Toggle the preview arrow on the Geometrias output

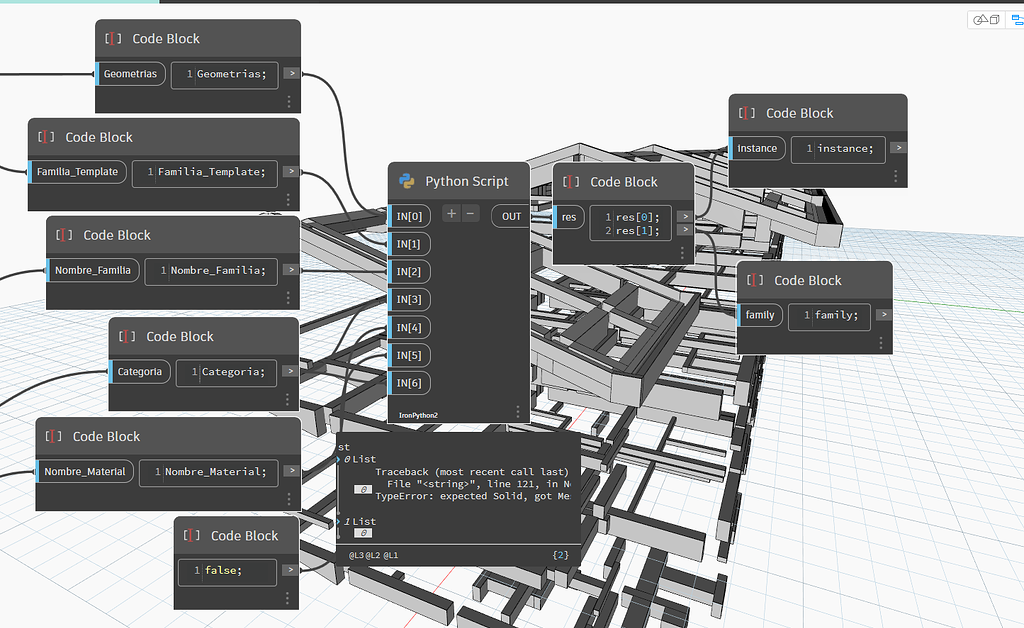[x=291, y=72]
